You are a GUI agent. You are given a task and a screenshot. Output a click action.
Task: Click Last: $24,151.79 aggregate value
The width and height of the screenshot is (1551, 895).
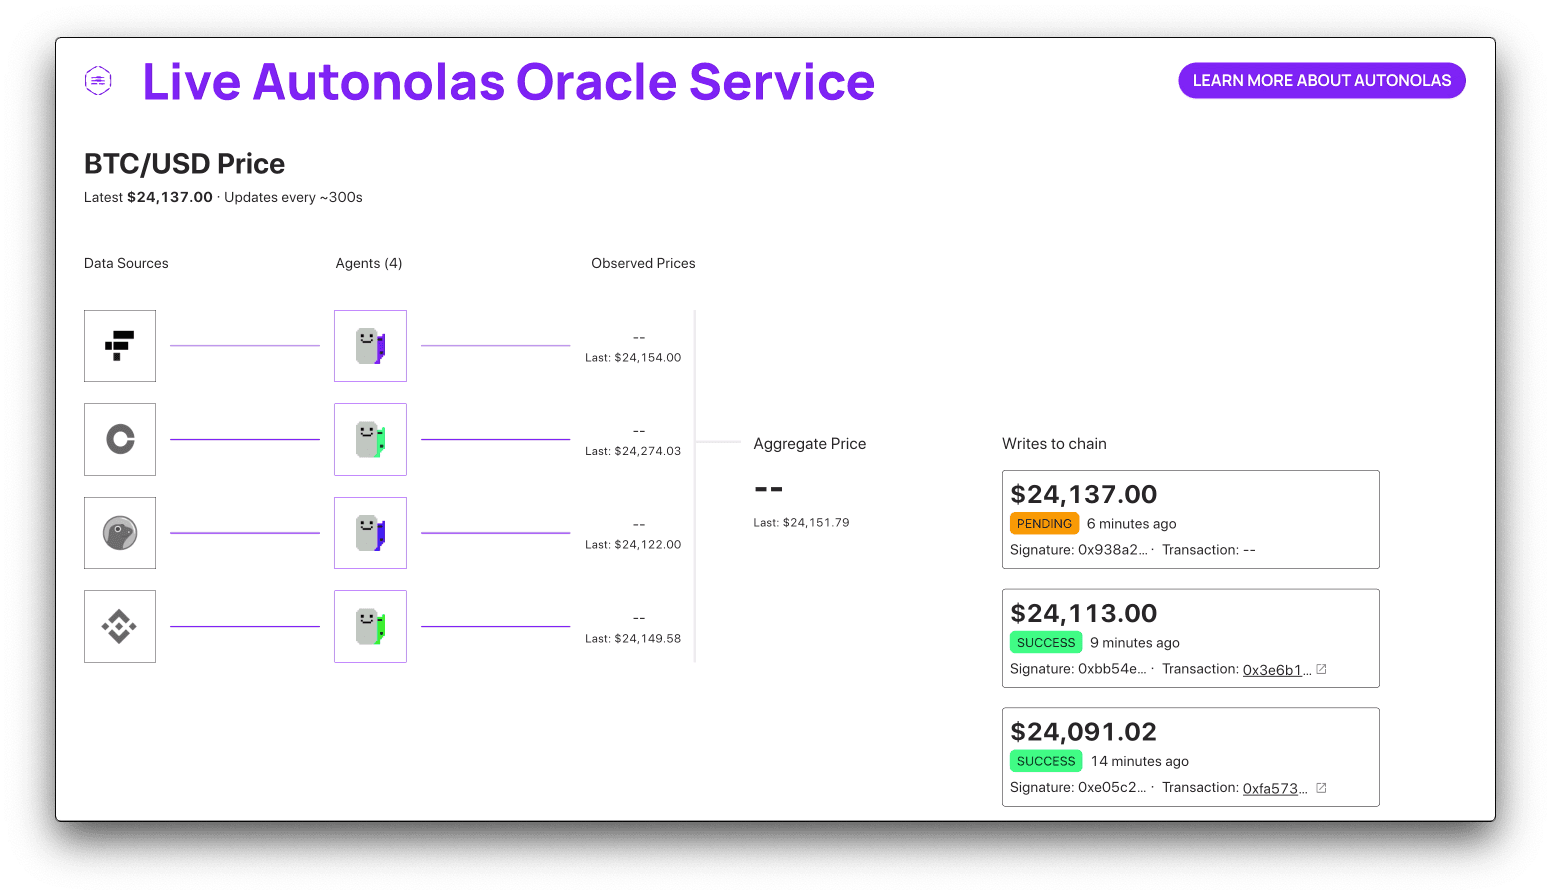pos(801,522)
